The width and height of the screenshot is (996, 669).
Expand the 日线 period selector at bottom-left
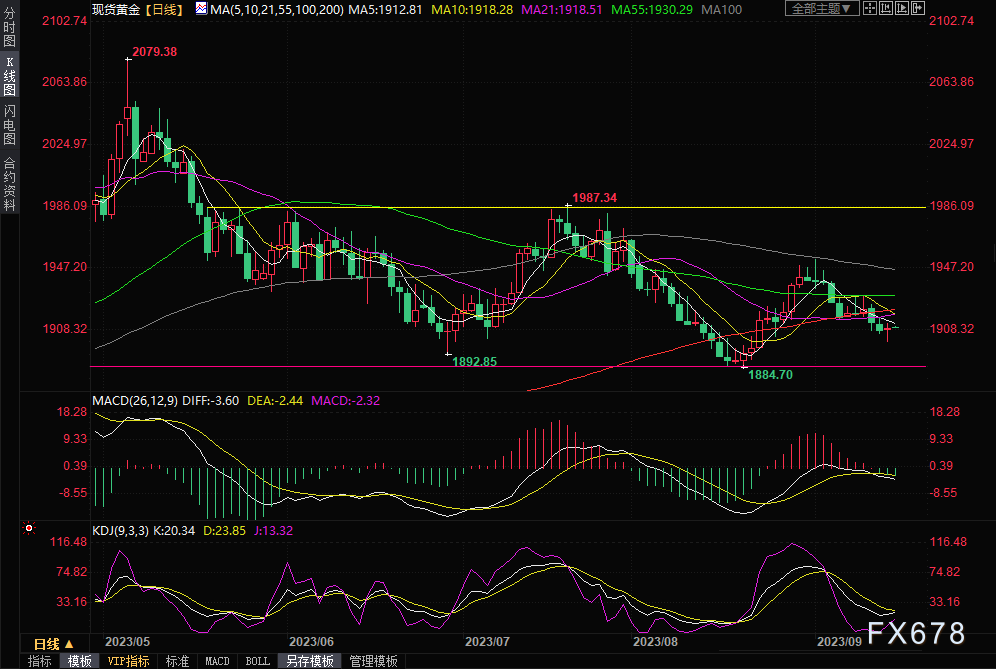coord(53,643)
